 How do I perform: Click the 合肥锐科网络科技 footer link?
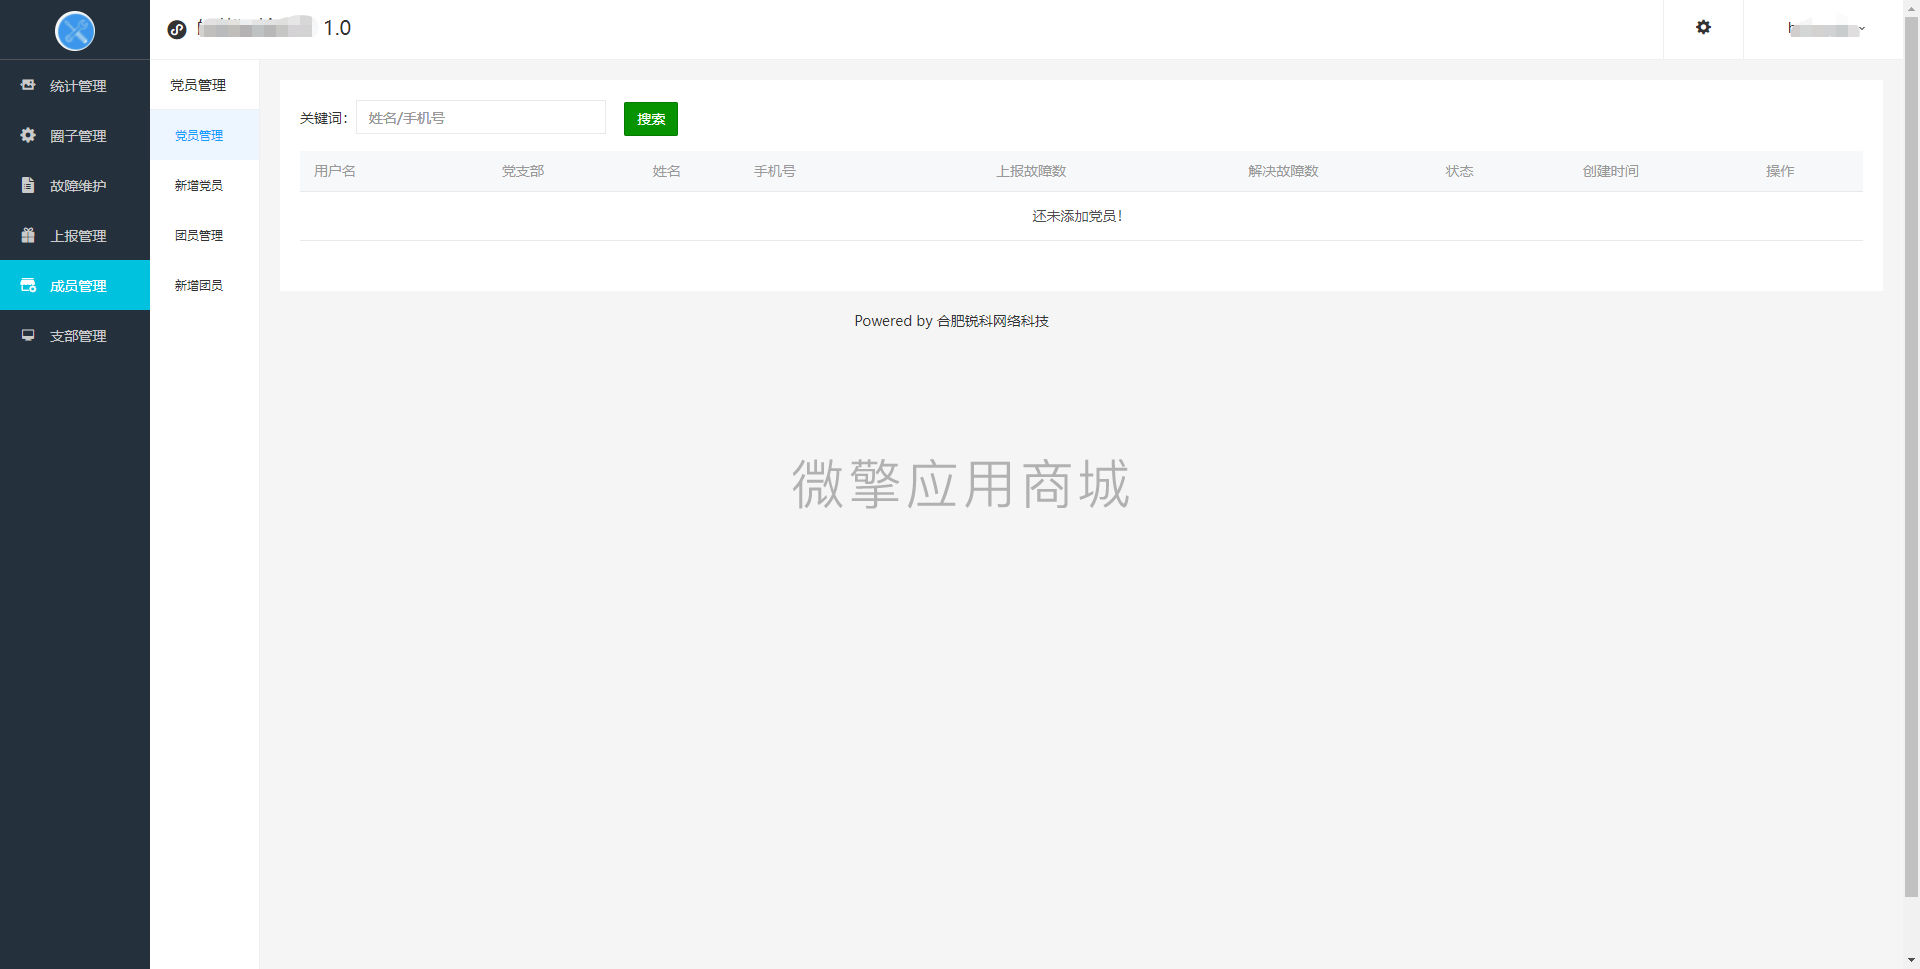[993, 321]
